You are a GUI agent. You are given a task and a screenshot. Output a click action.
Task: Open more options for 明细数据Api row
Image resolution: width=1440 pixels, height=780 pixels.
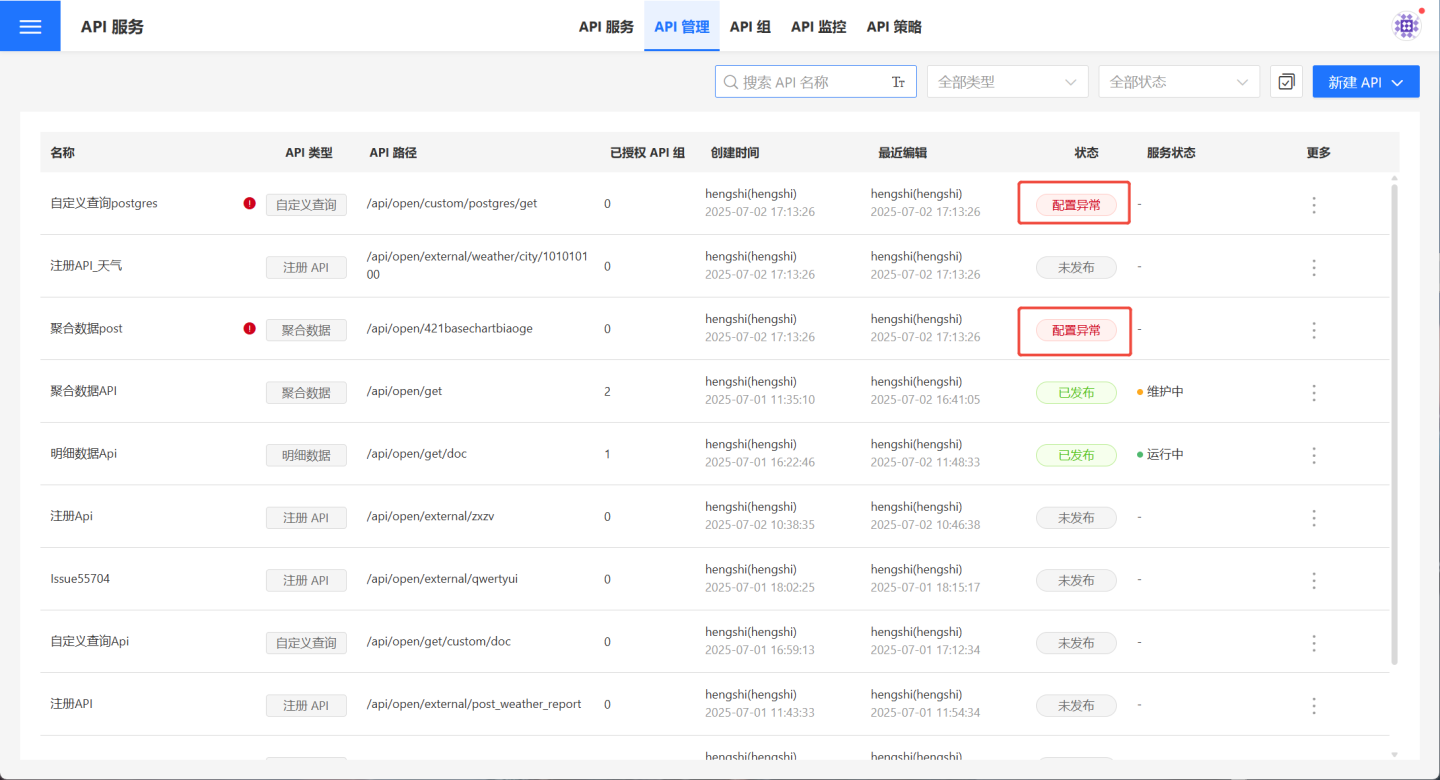[1314, 455]
